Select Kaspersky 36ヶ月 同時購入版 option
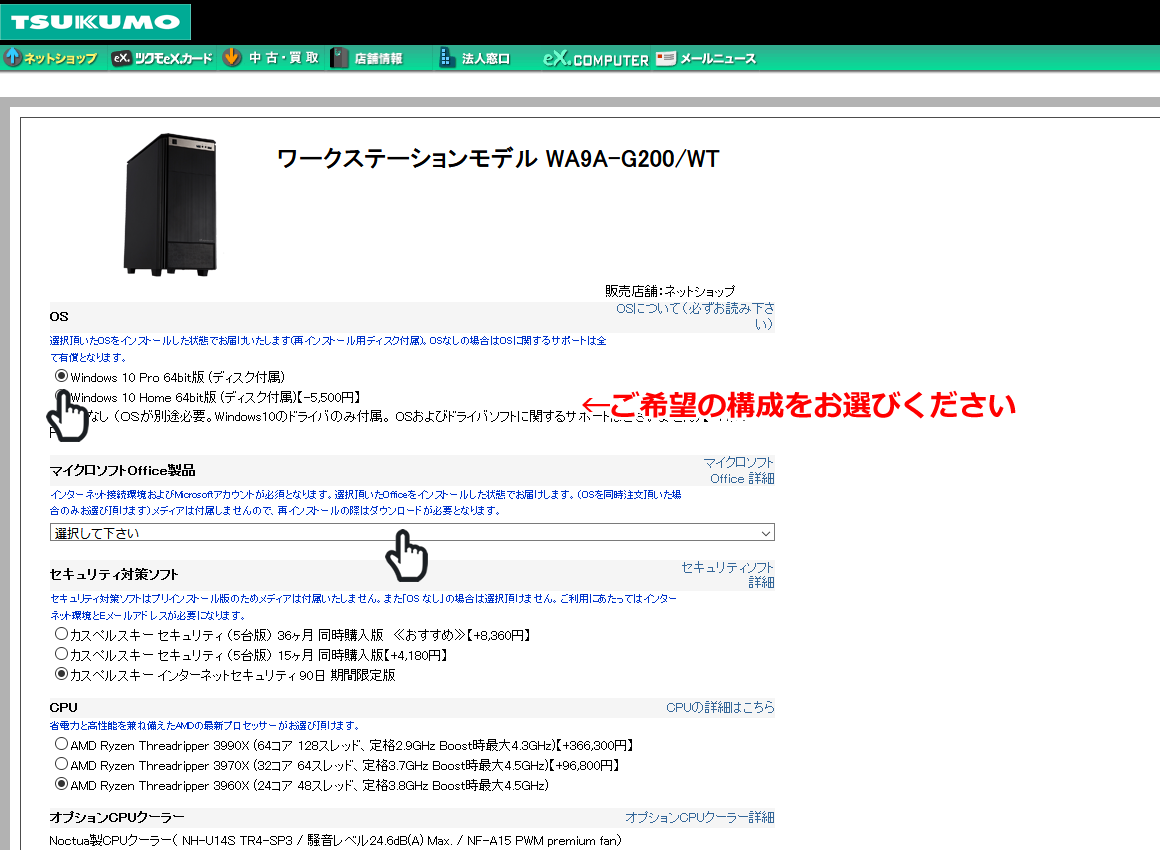 59,635
